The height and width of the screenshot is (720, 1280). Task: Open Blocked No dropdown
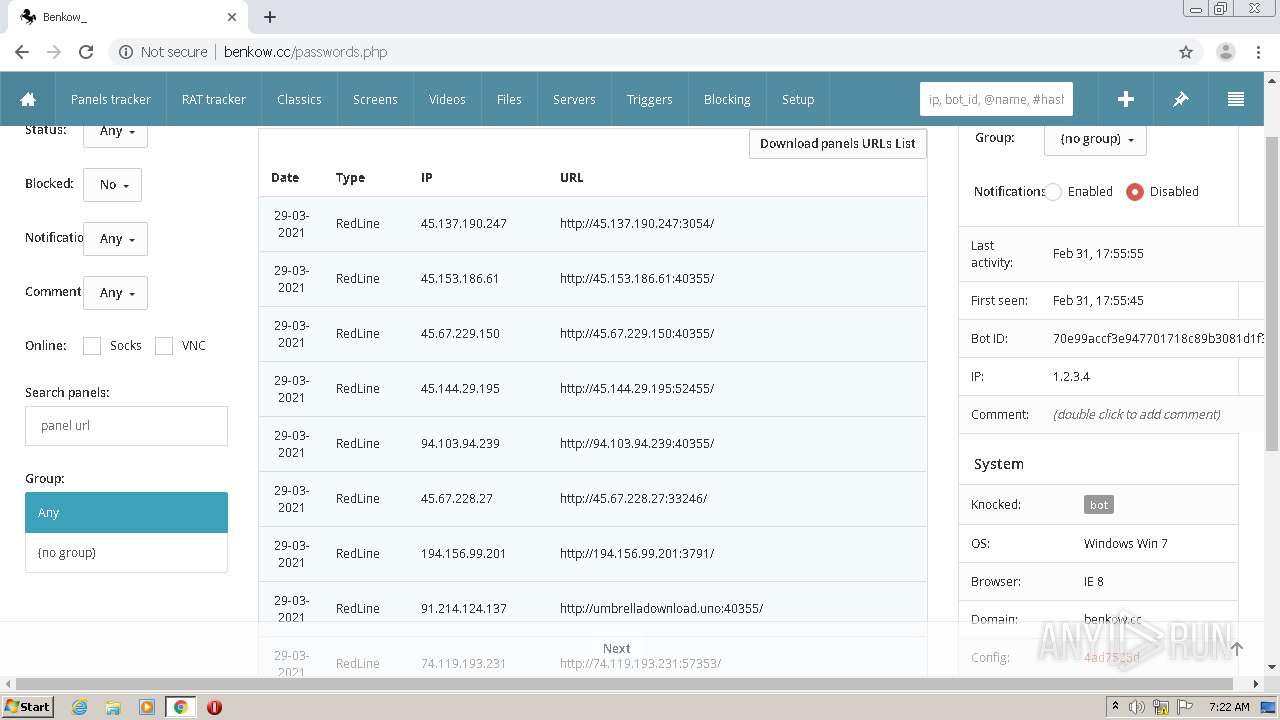pyautogui.click(x=112, y=185)
